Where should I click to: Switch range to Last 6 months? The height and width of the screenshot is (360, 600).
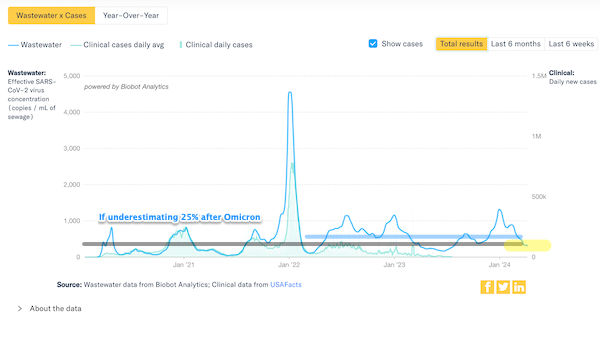[x=516, y=44]
